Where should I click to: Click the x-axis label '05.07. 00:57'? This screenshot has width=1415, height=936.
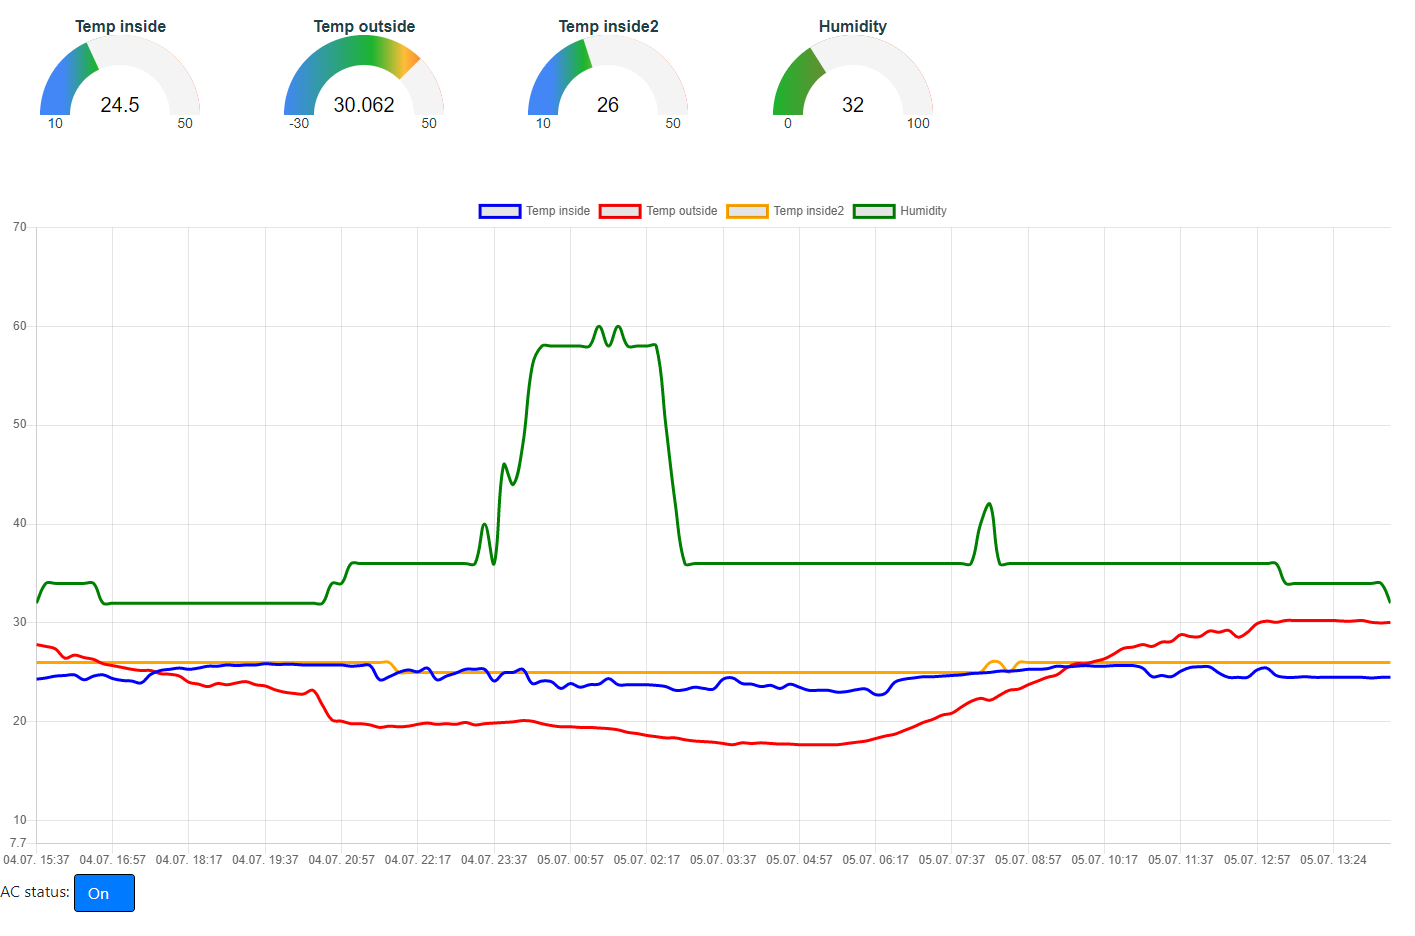[570, 860]
